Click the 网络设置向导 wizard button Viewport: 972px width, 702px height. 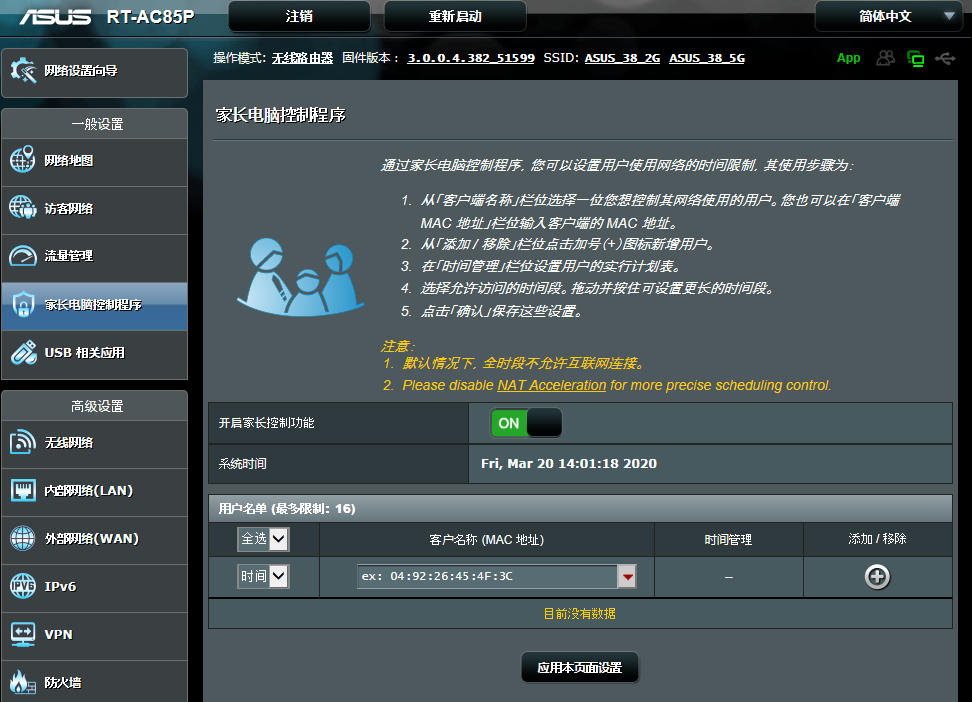point(95,73)
